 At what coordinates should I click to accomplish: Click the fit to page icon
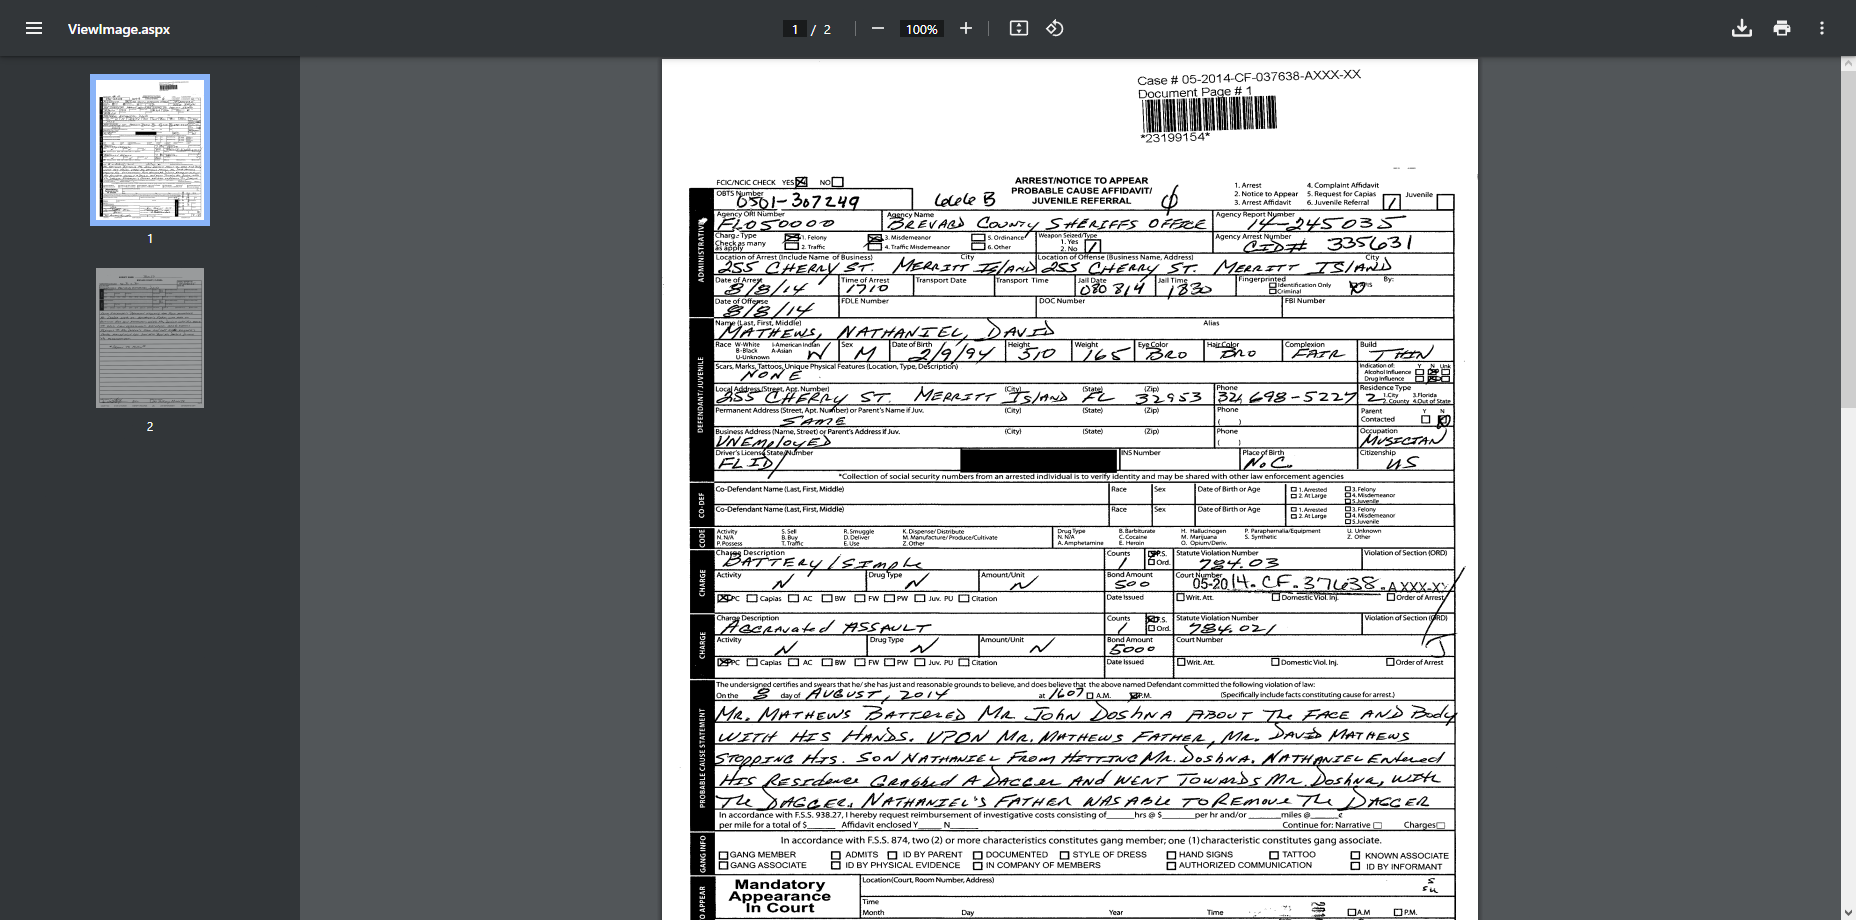tap(1018, 28)
